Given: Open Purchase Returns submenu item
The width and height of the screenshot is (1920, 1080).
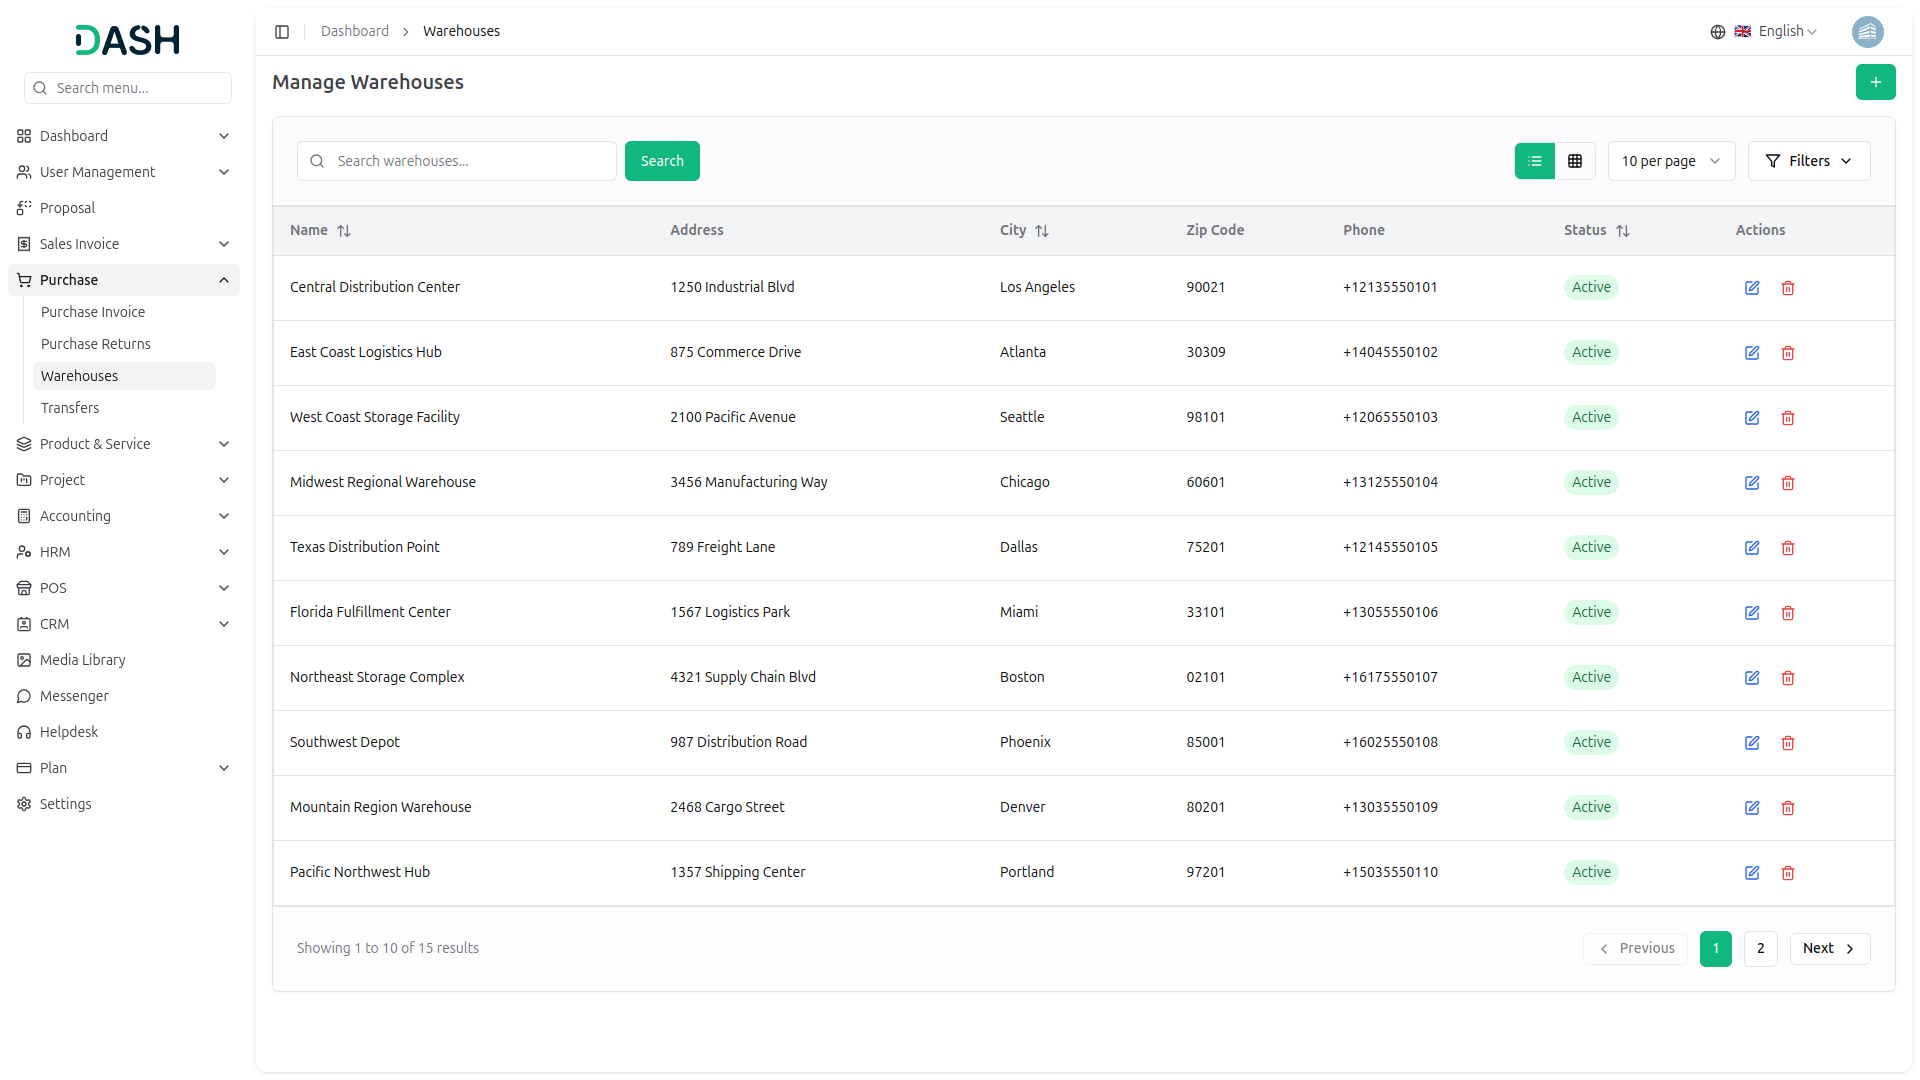Looking at the screenshot, I should [124, 344].
